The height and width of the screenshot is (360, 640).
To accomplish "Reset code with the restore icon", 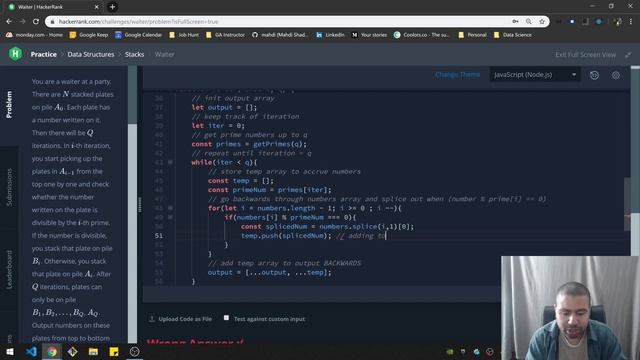I will pyautogui.click(x=594, y=75).
